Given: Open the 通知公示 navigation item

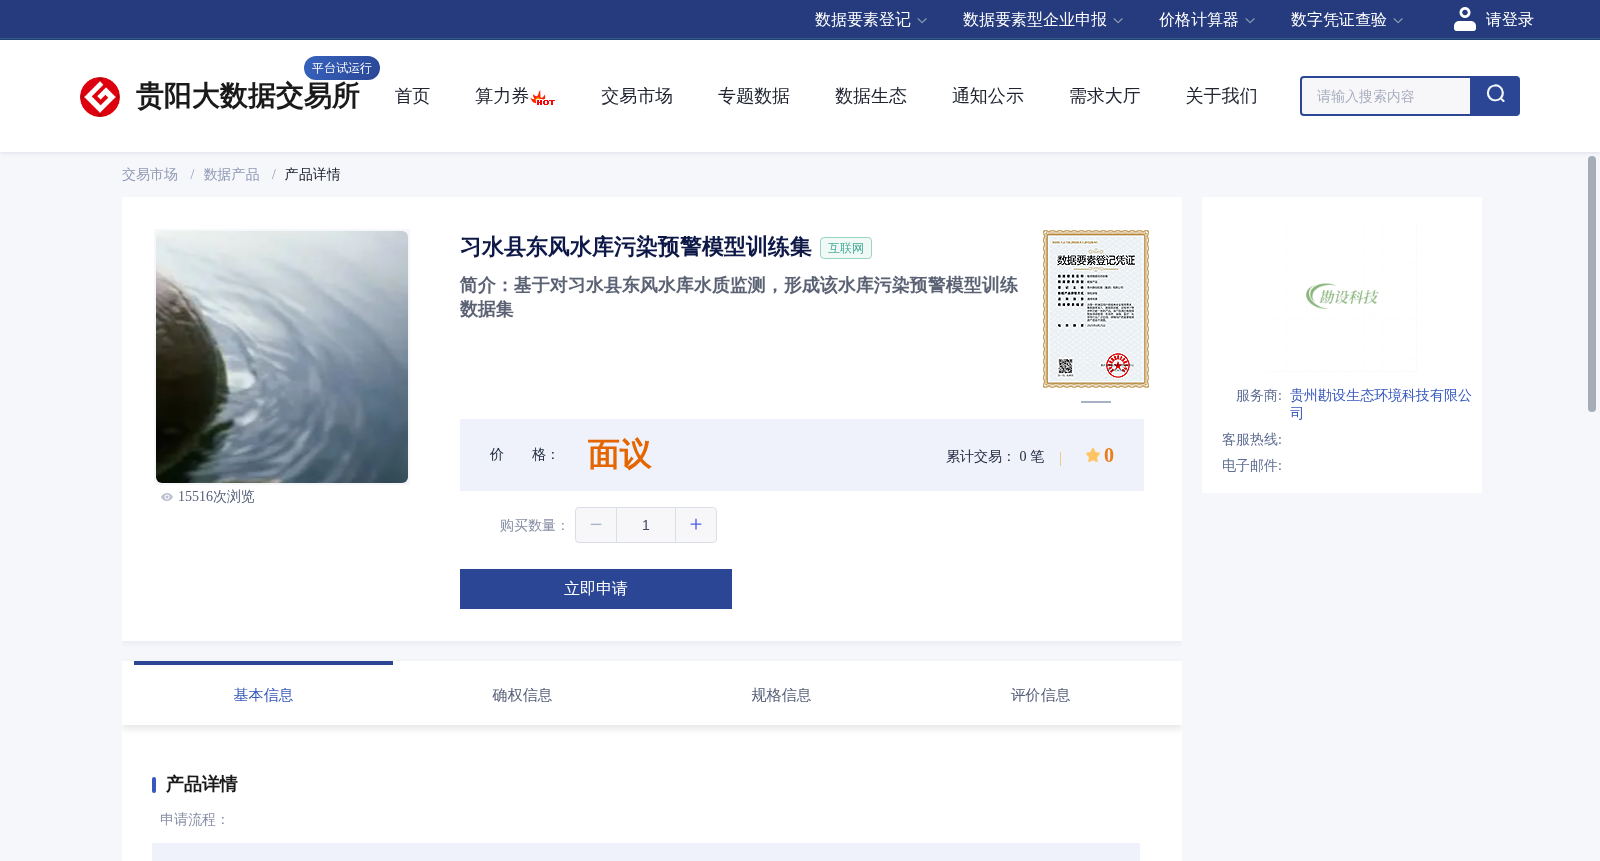Looking at the screenshot, I should click(988, 96).
